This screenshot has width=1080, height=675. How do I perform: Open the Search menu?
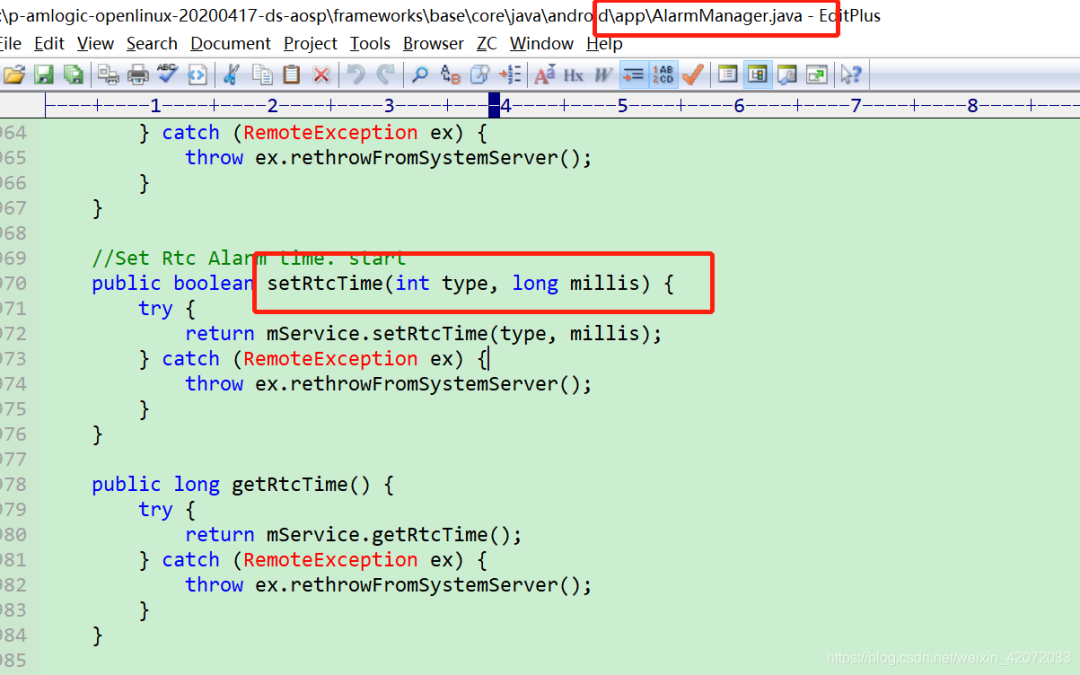[x=152, y=43]
